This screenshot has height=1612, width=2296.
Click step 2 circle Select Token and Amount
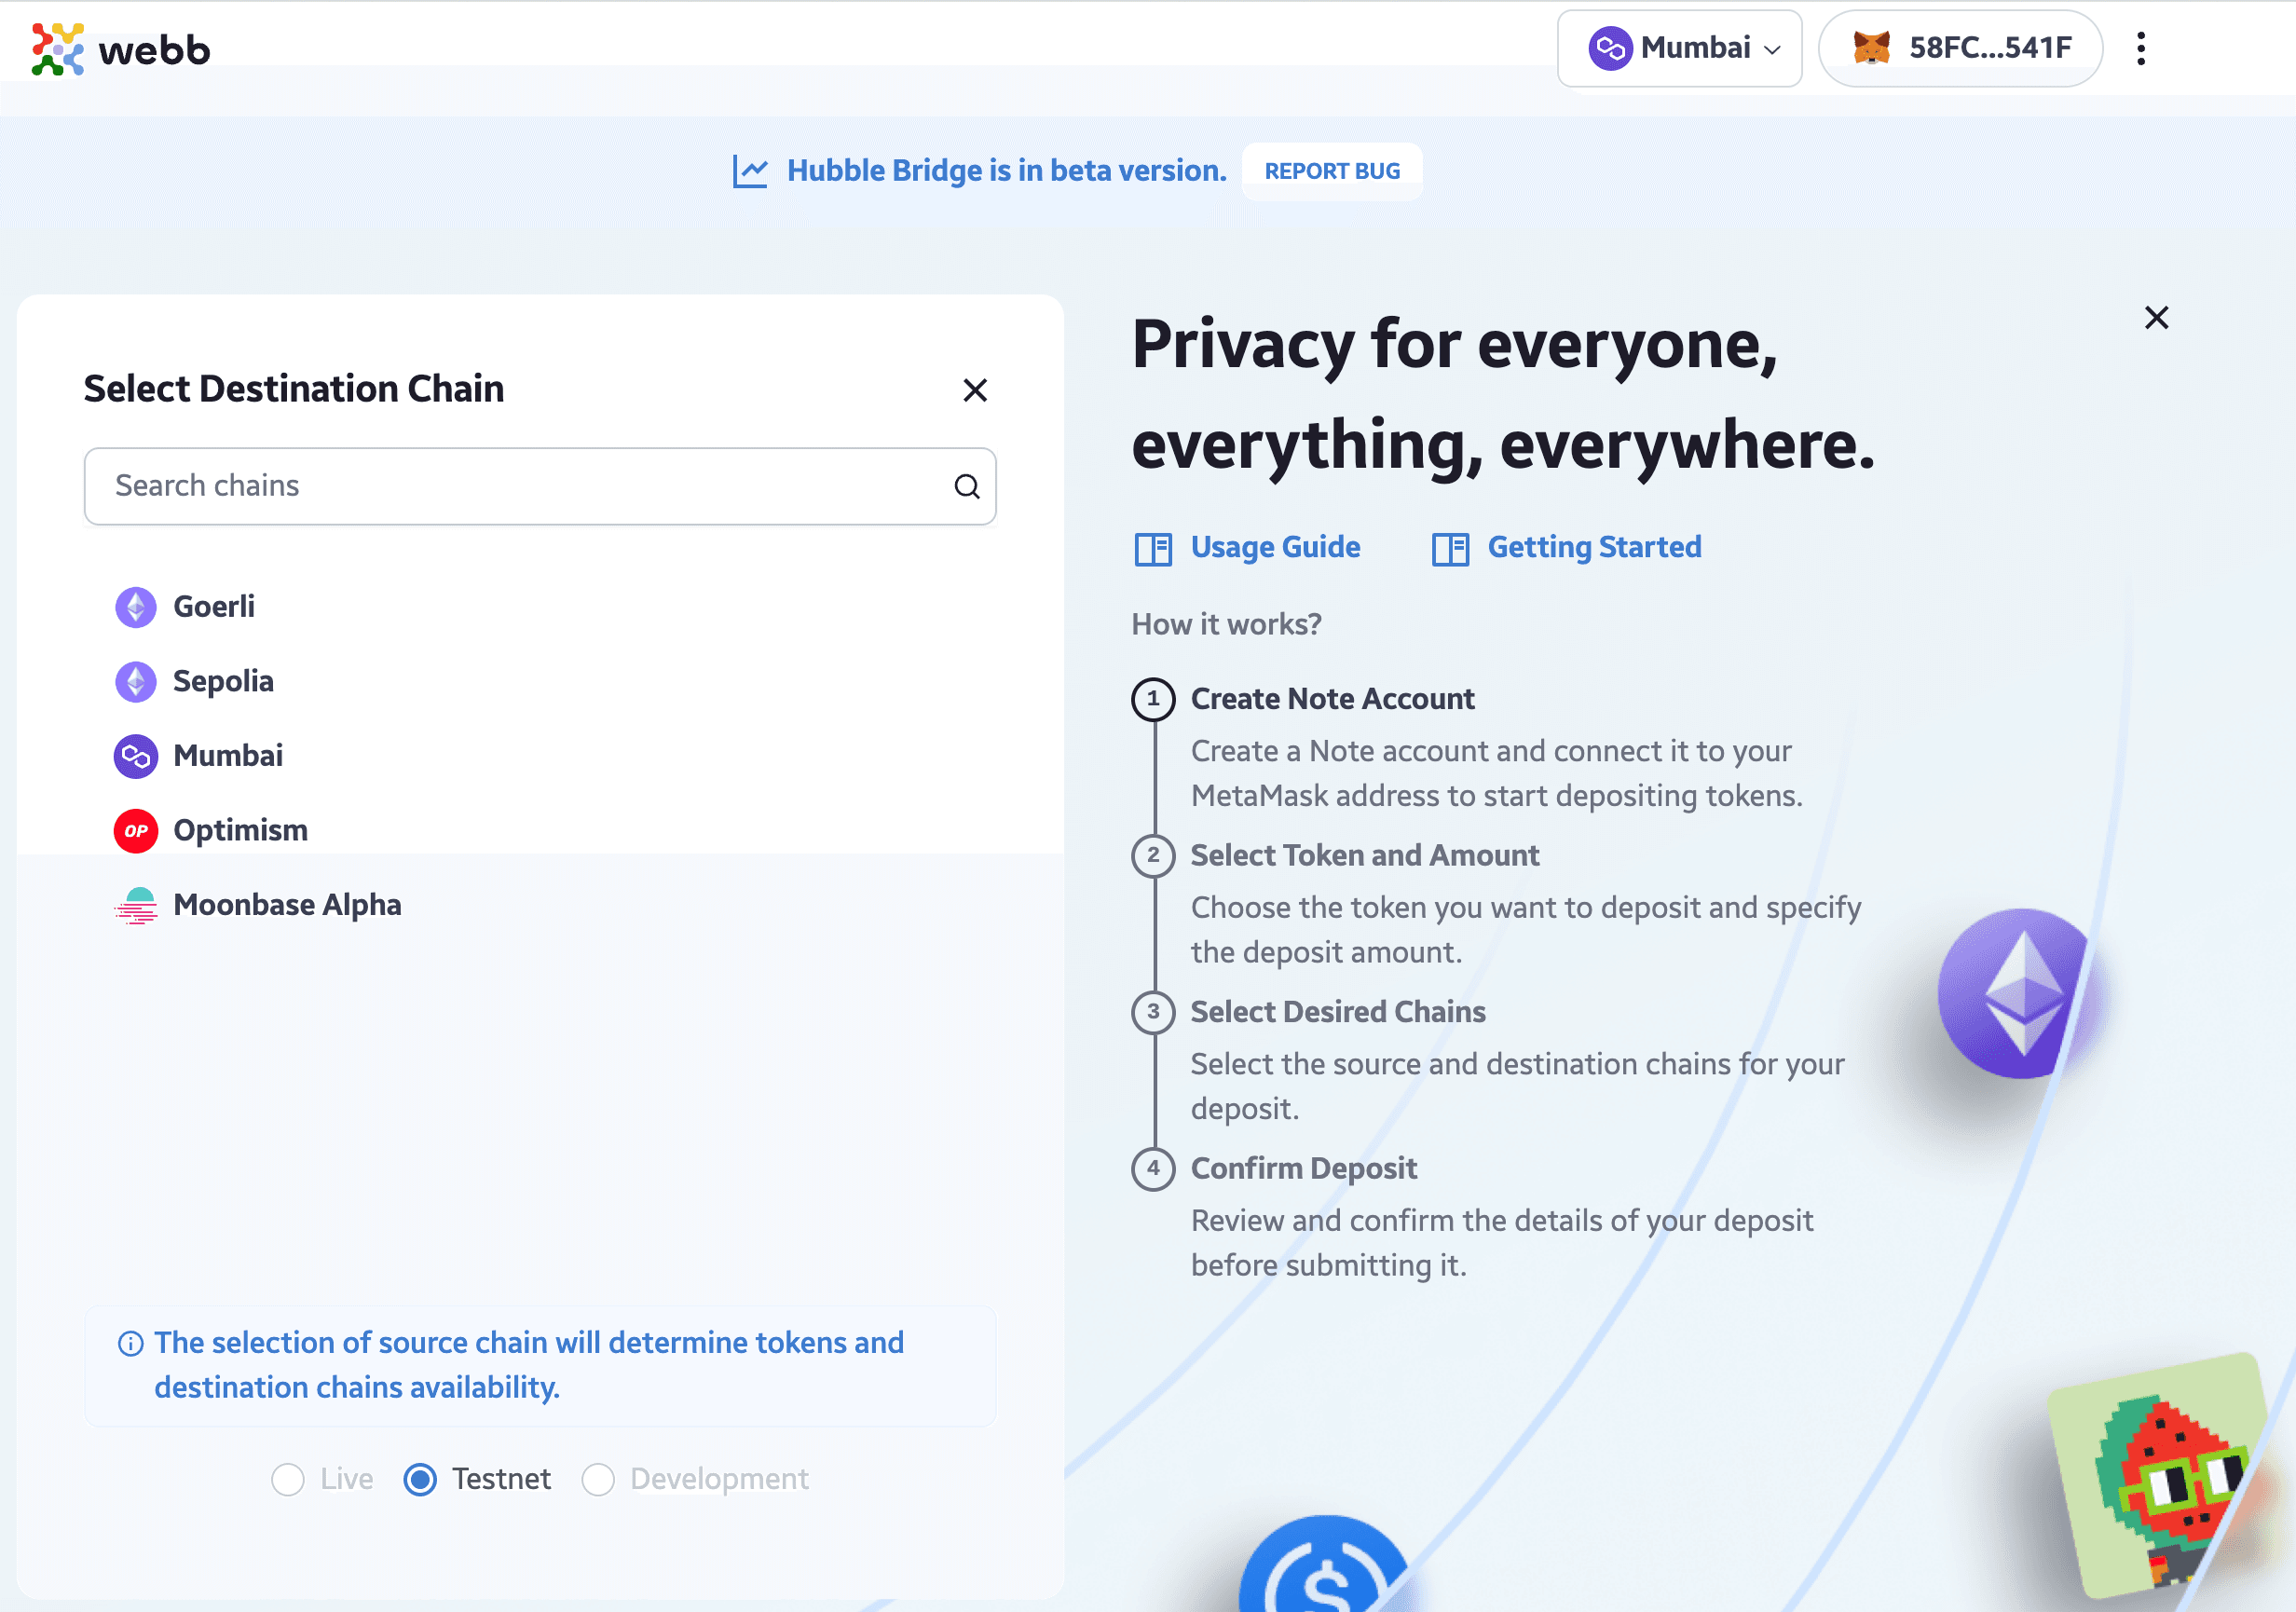(1153, 856)
